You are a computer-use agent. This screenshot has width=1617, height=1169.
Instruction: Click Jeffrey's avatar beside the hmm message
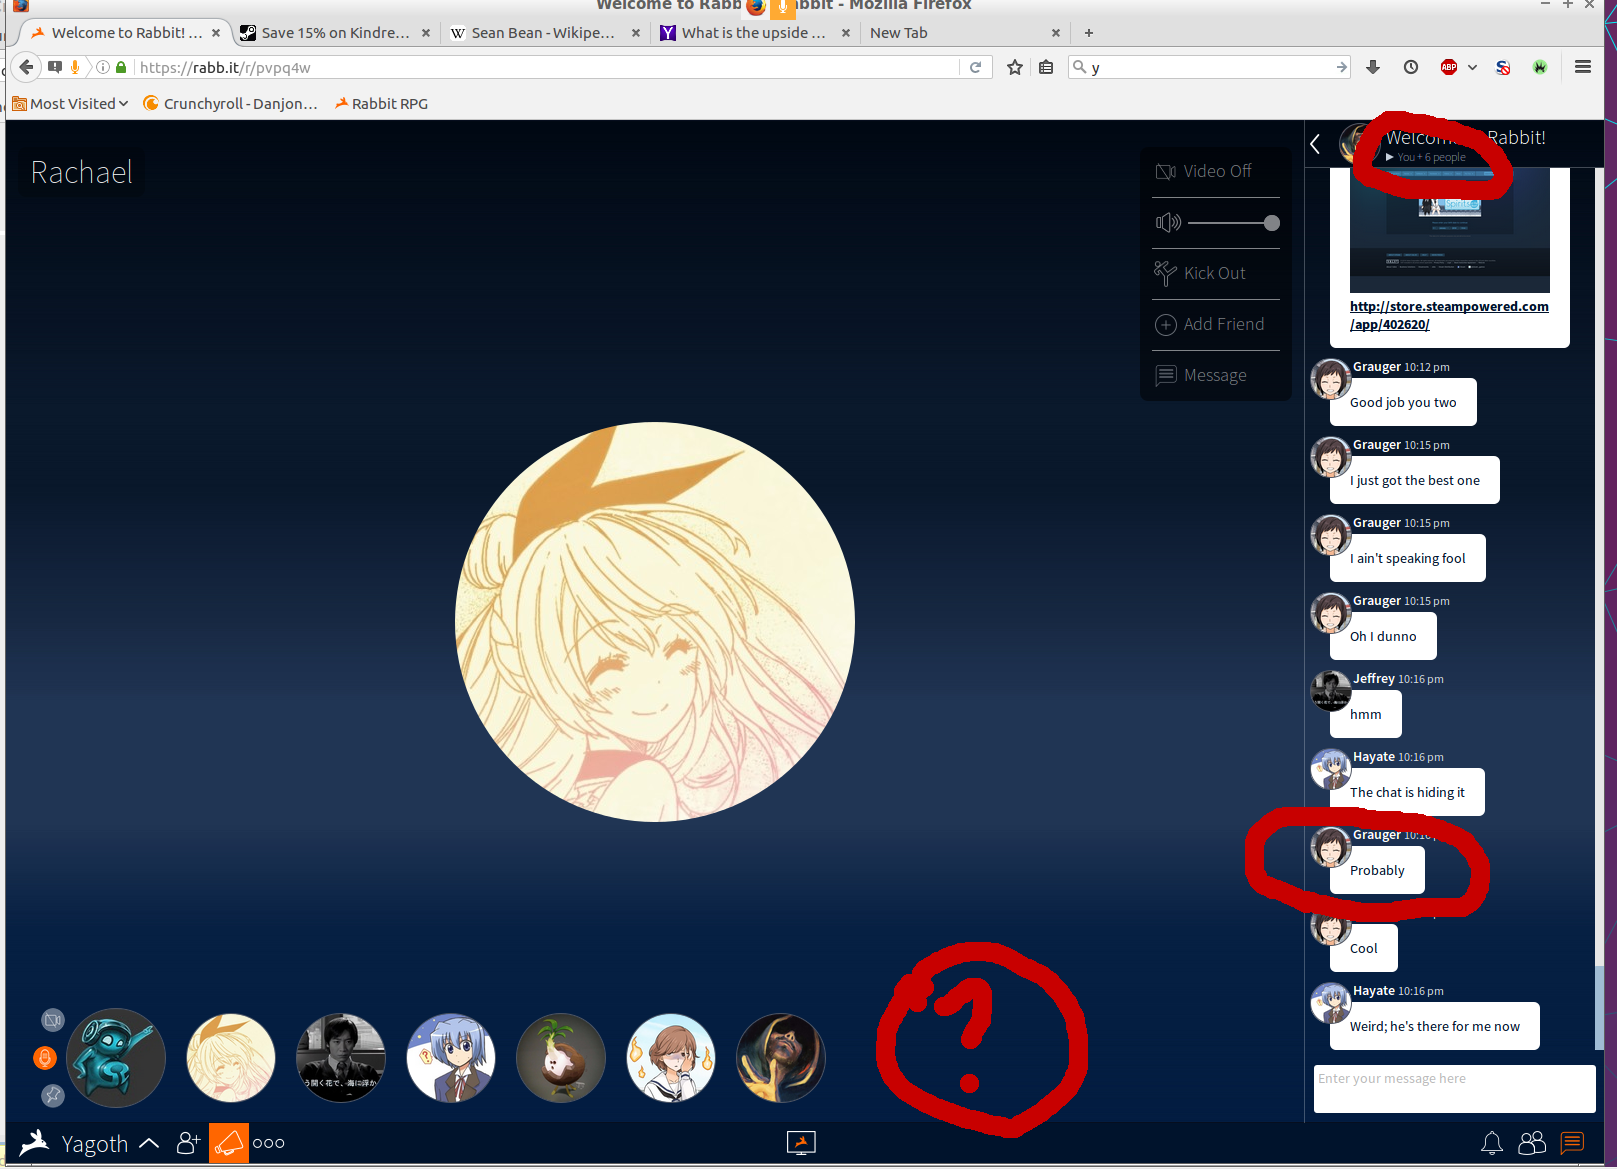click(x=1331, y=691)
